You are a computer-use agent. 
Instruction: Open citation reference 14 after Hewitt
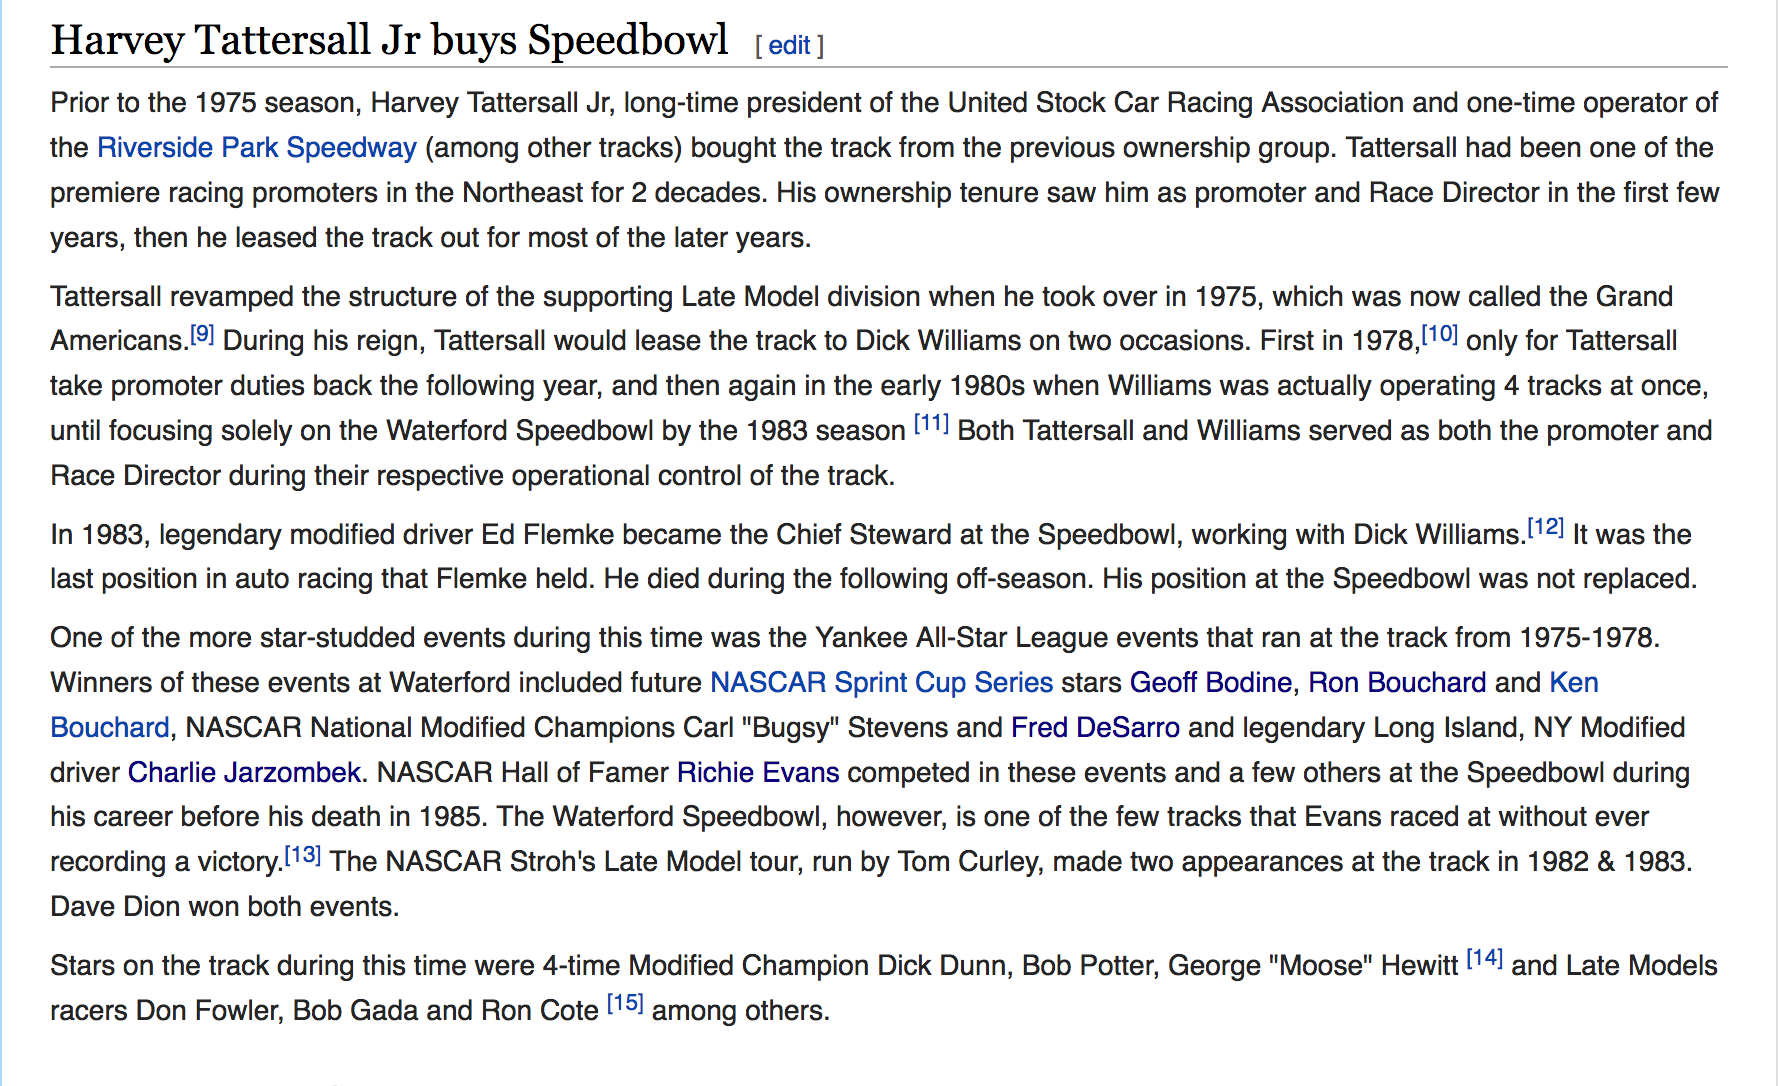[1485, 958]
